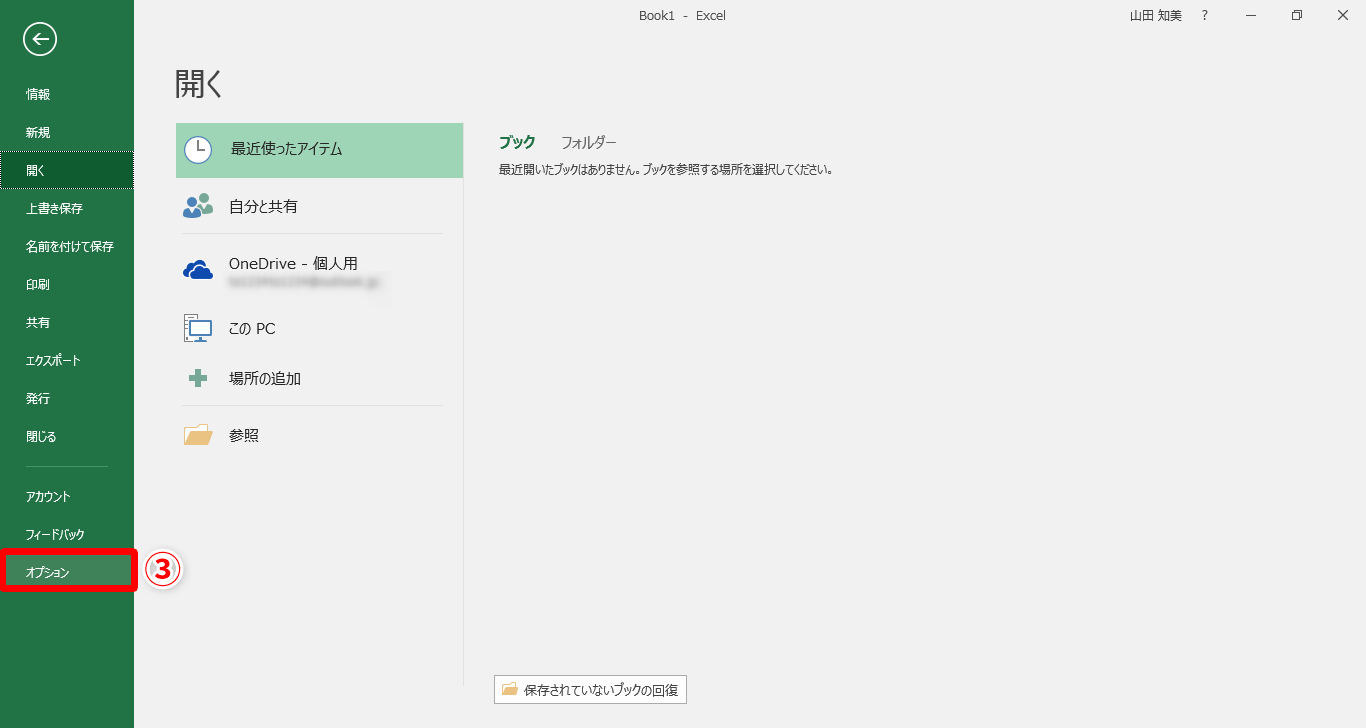This screenshot has height=728, width=1366.
Task: Click 参照 to browse files
Action: pos(319,435)
